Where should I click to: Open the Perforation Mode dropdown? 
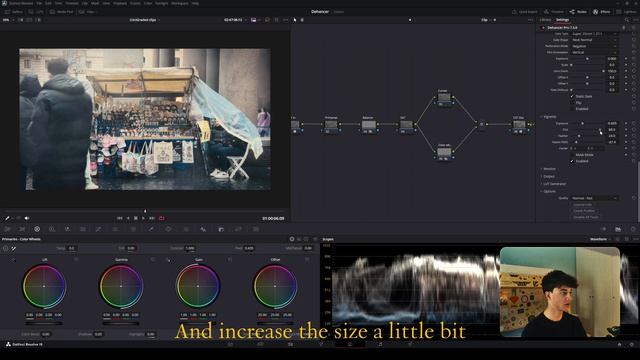point(594,46)
